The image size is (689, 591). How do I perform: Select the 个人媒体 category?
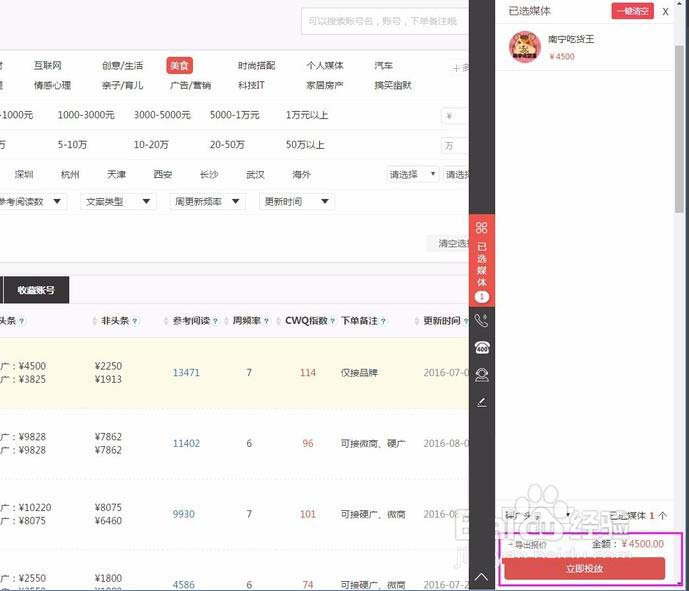click(325, 65)
